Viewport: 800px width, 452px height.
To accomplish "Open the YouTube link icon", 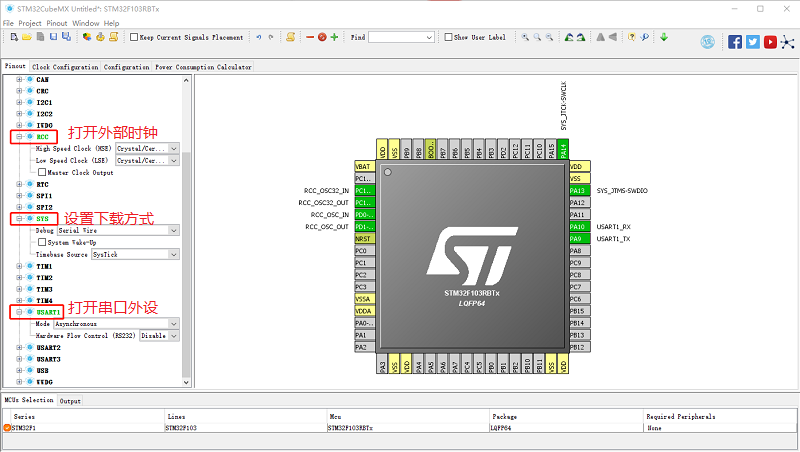I will [x=770, y=42].
